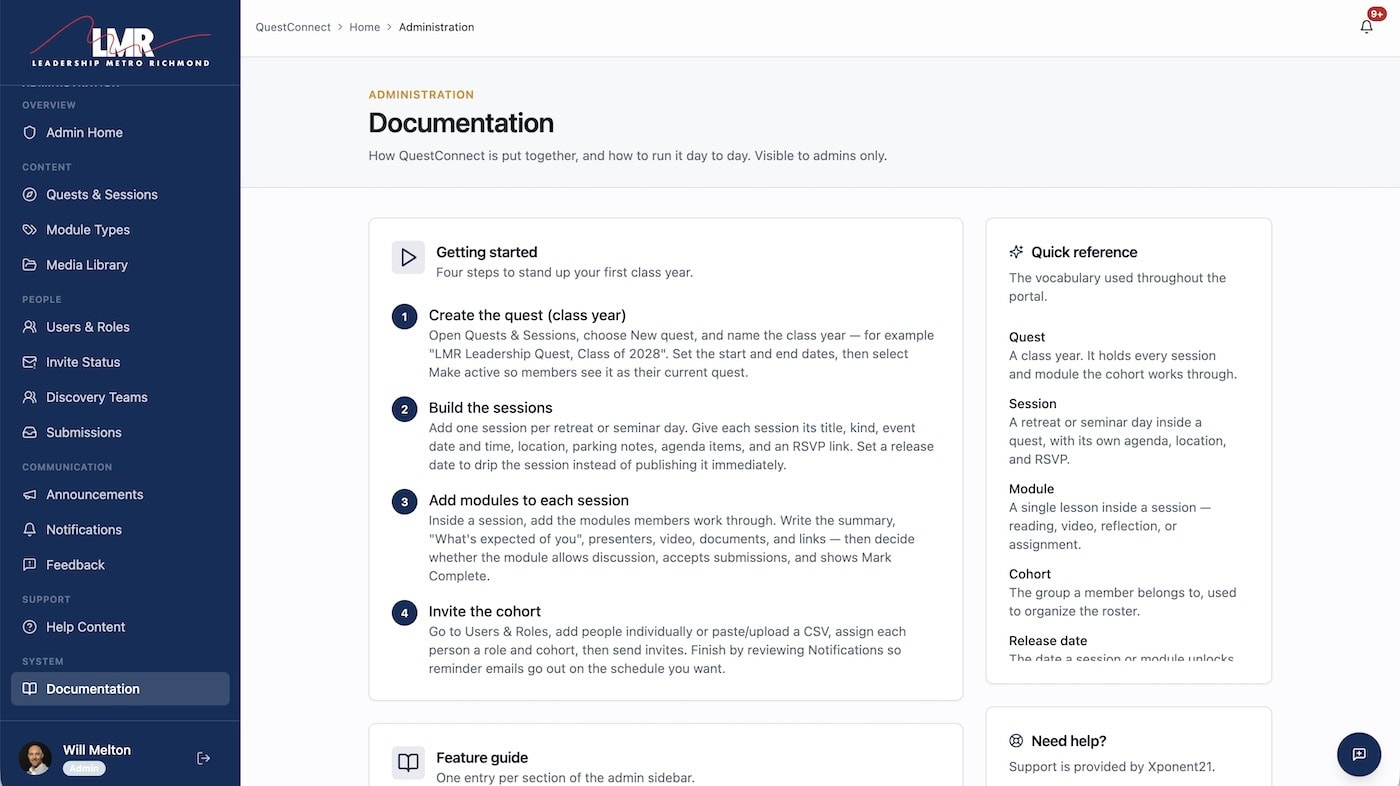The width and height of the screenshot is (1400, 786).
Task: Select Help Content under Support
Action: (x=120, y=627)
